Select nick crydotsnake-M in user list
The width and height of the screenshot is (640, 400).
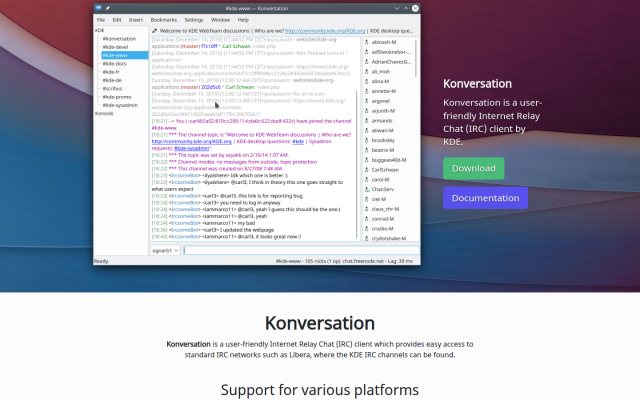(389, 238)
